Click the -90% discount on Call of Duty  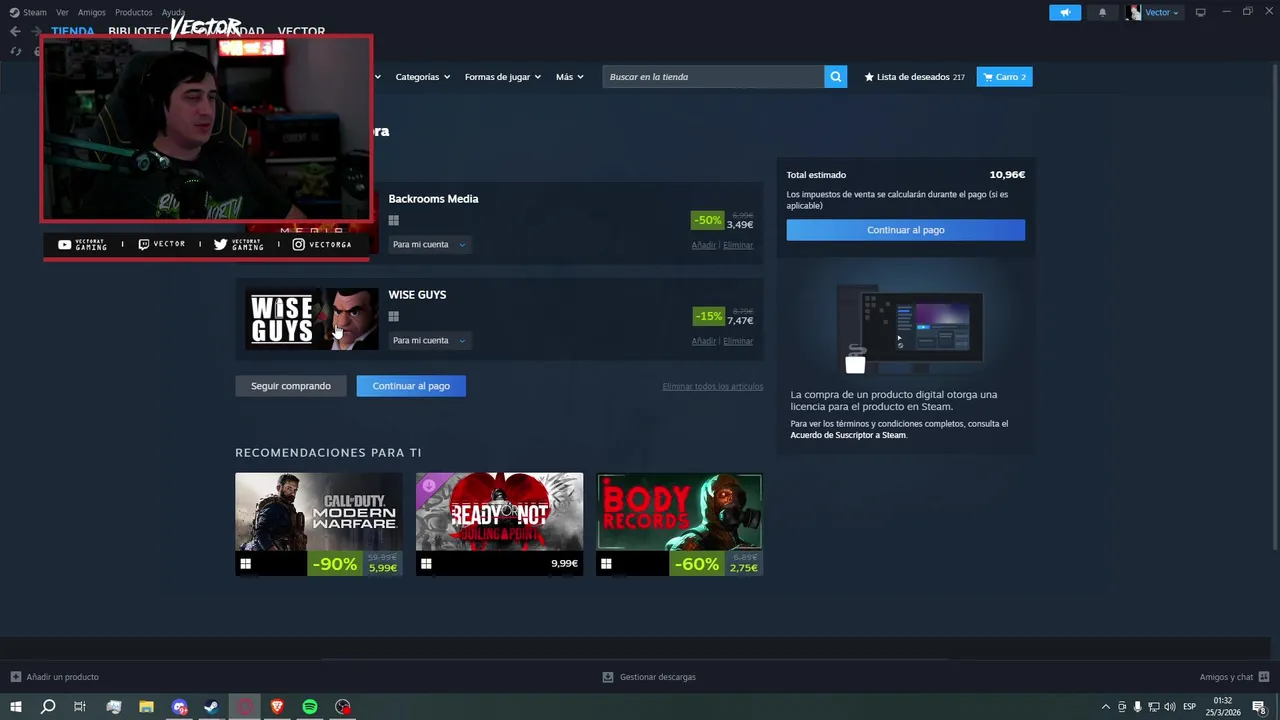334,564
